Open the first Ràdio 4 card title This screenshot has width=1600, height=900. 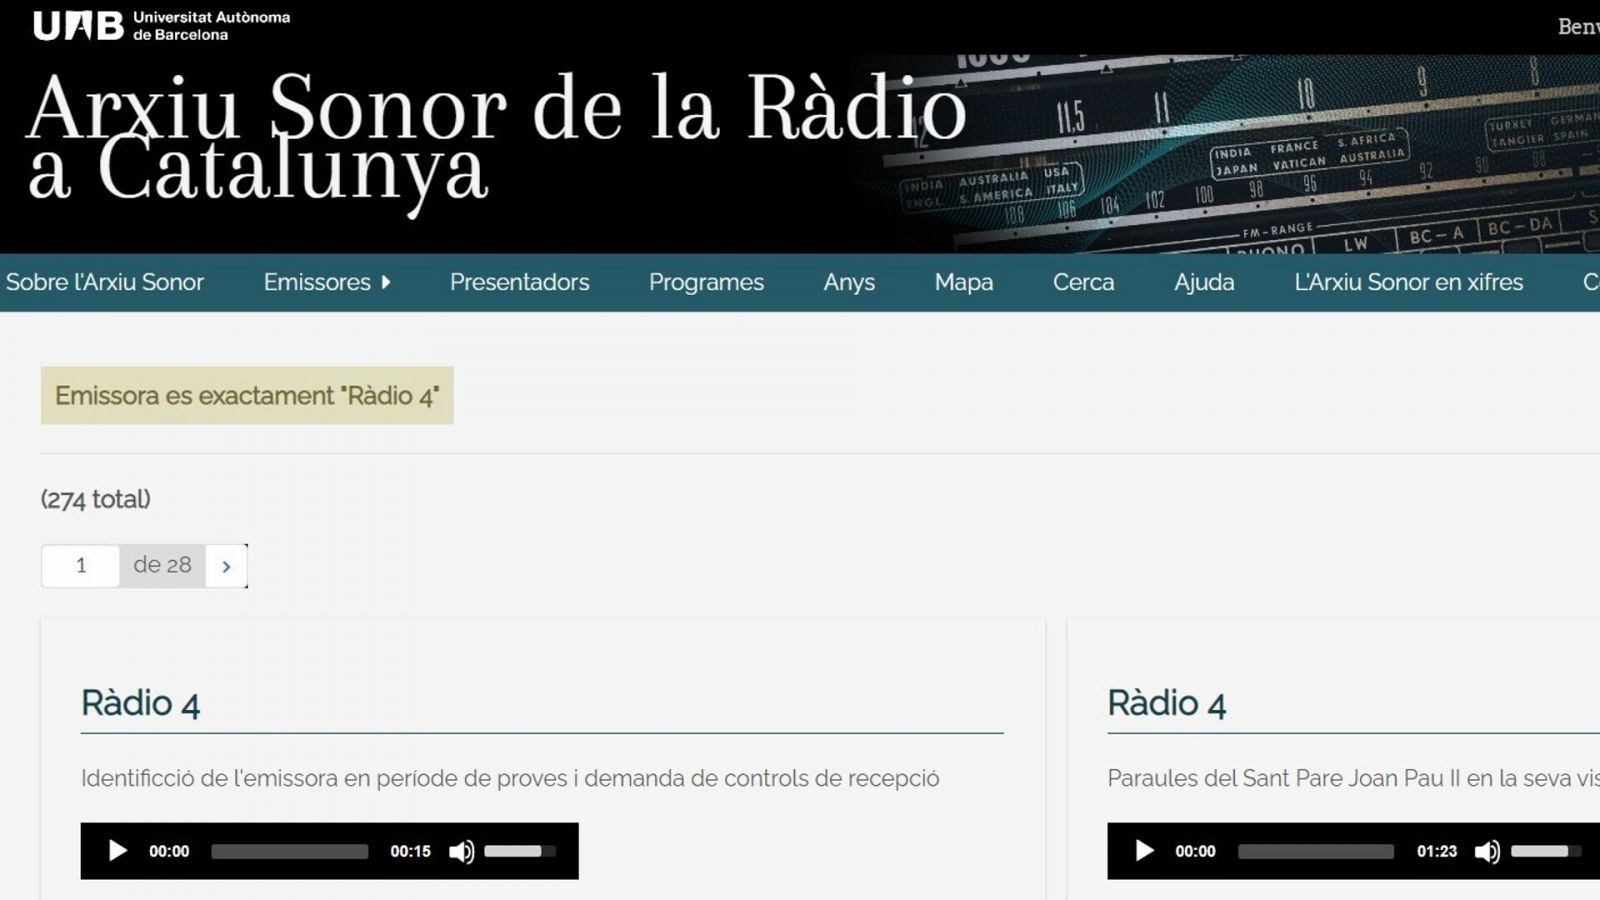pos(140,703)
